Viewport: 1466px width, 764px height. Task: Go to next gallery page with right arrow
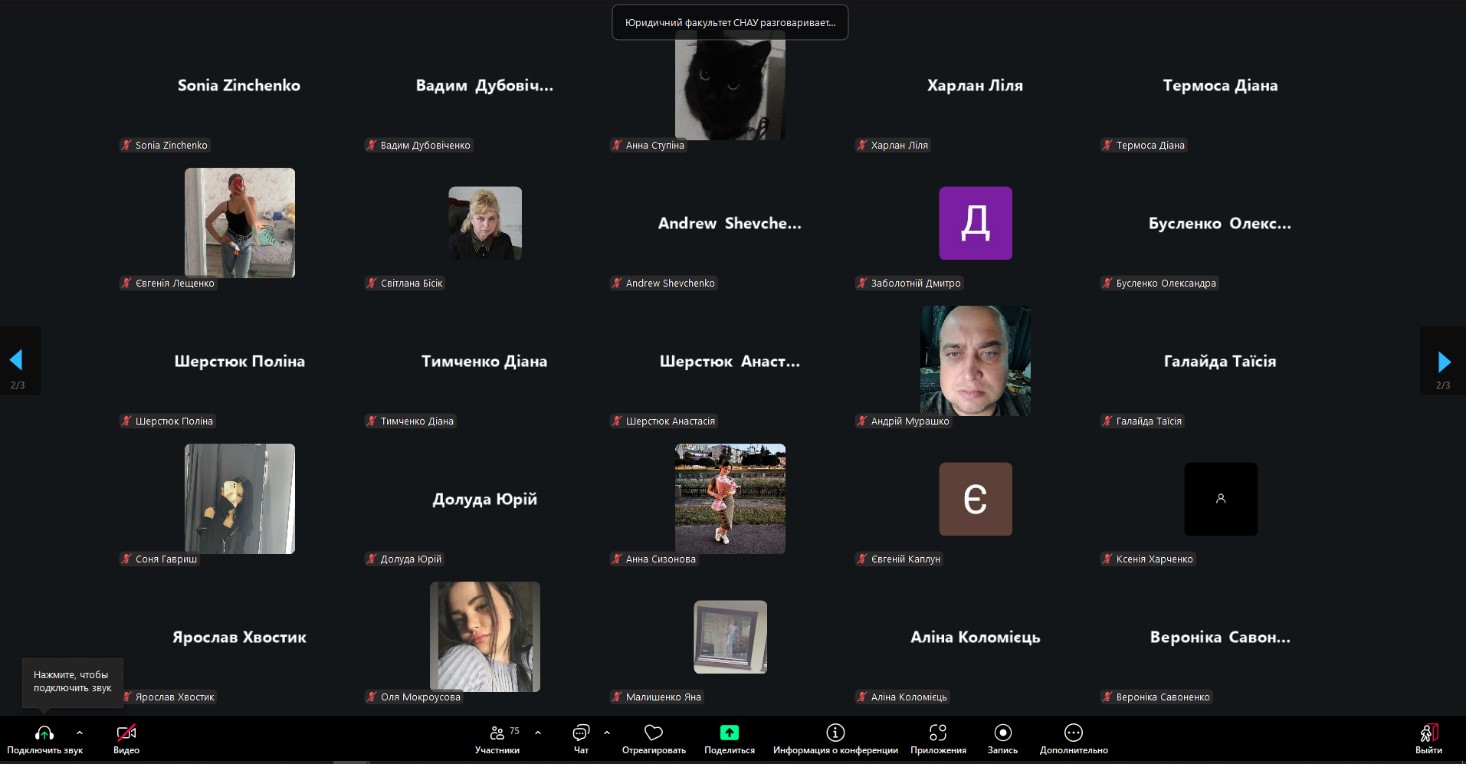pos(1443,361)
